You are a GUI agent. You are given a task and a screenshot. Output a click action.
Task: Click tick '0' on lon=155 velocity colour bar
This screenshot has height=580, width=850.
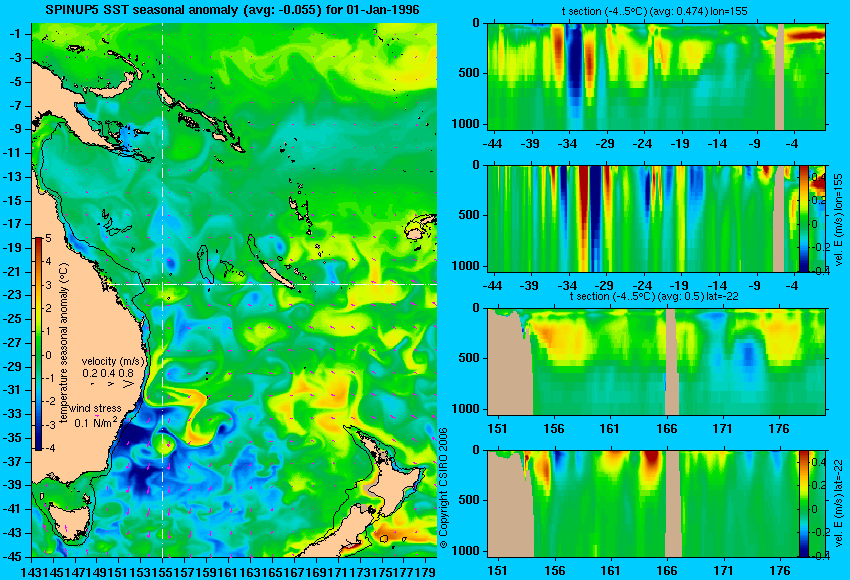815,224
